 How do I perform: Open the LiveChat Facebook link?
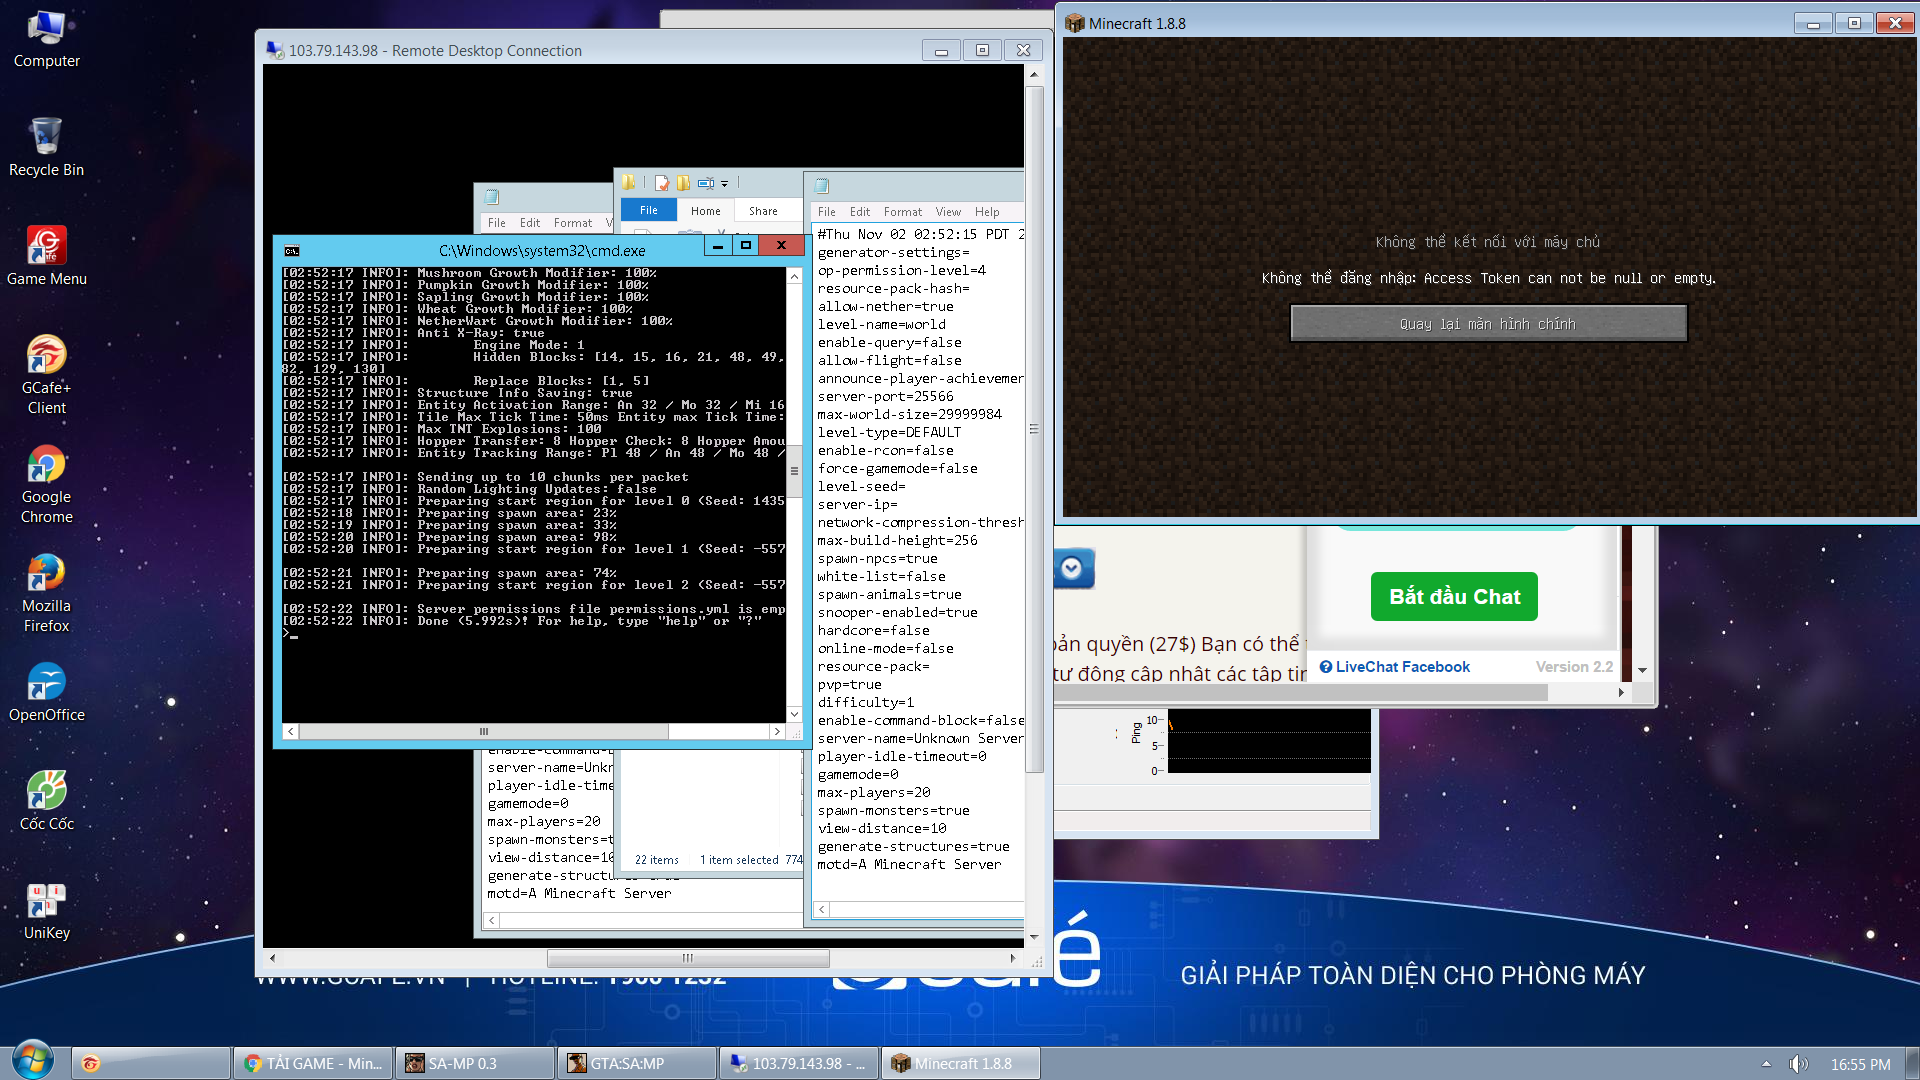click(x=1402, y=667)
